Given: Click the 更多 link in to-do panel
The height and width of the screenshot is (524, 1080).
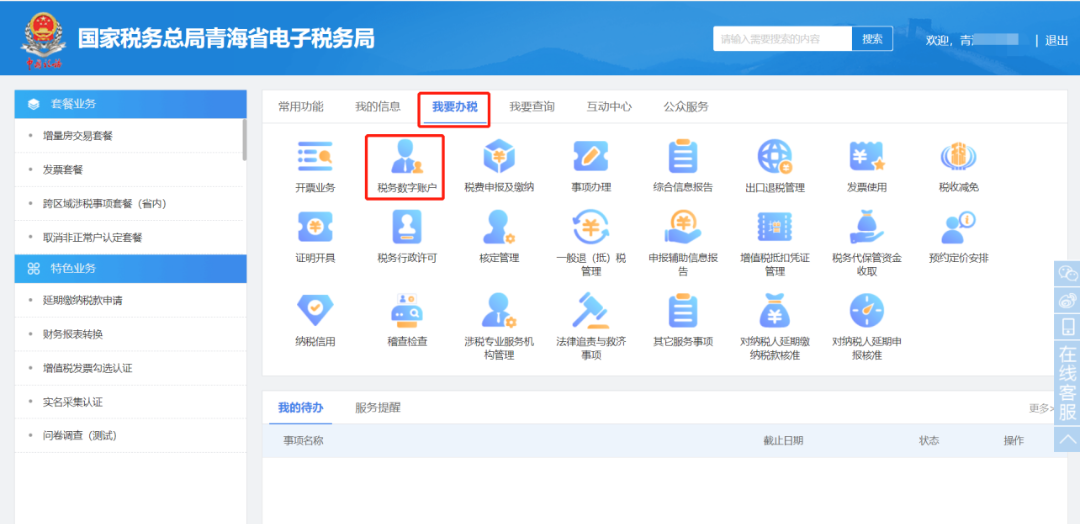Looking at the screenshot, I should pos(1041,408).
